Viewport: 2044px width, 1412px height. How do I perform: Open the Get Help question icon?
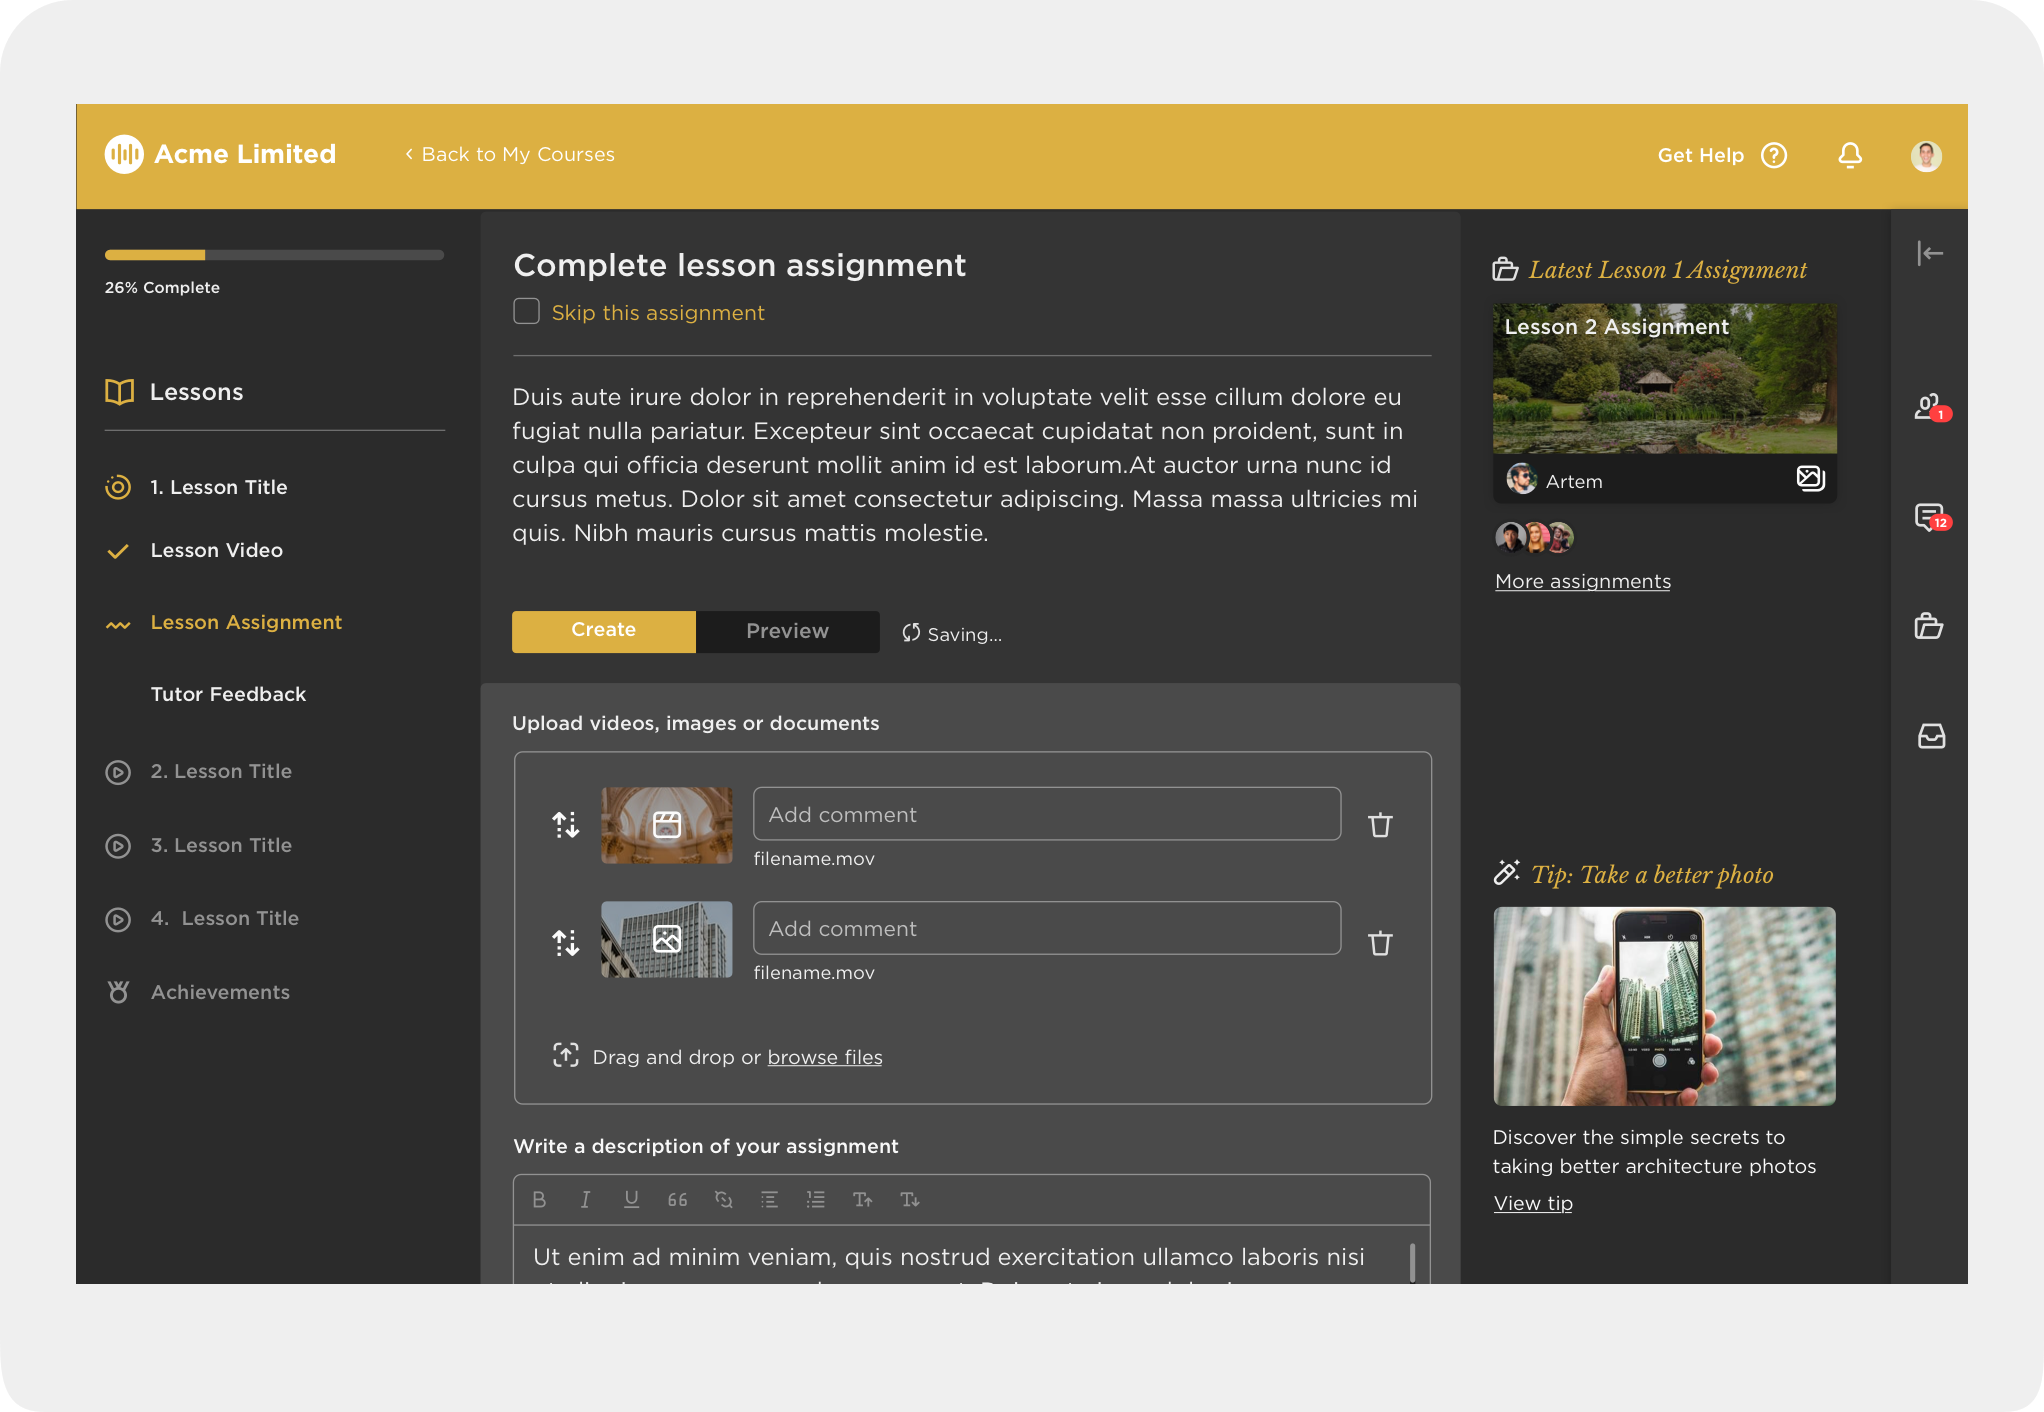1774,155
